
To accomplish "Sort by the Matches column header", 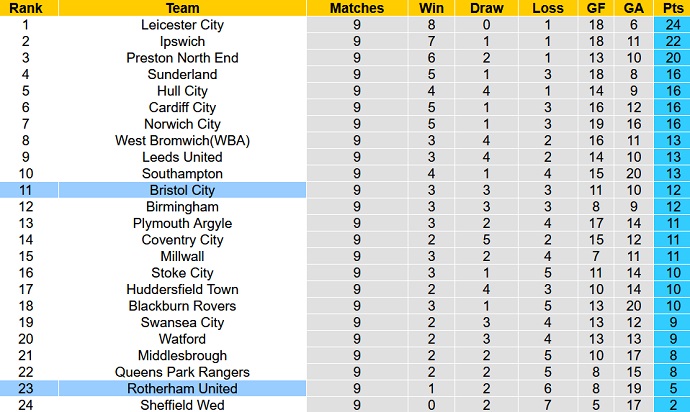I will (357, 8).
